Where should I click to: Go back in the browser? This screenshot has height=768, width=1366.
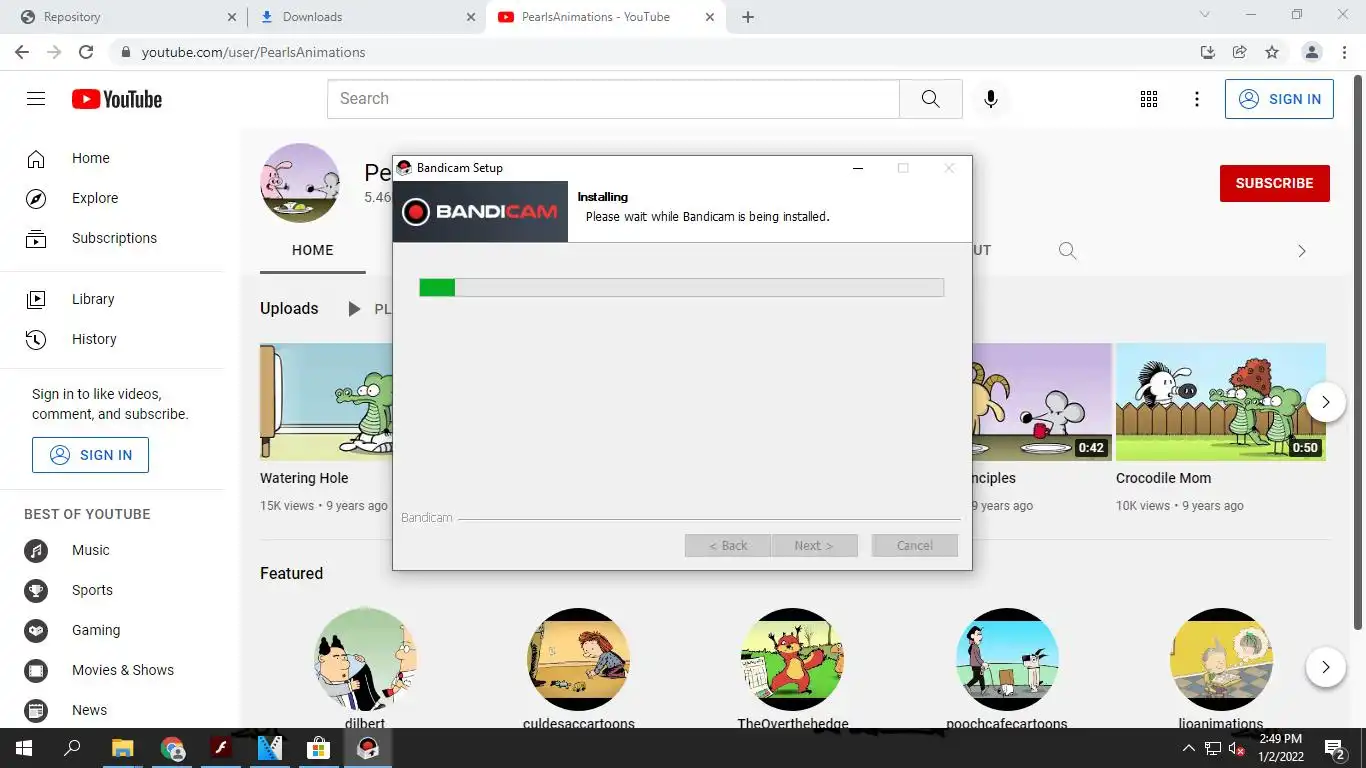(x=22, y=52)
